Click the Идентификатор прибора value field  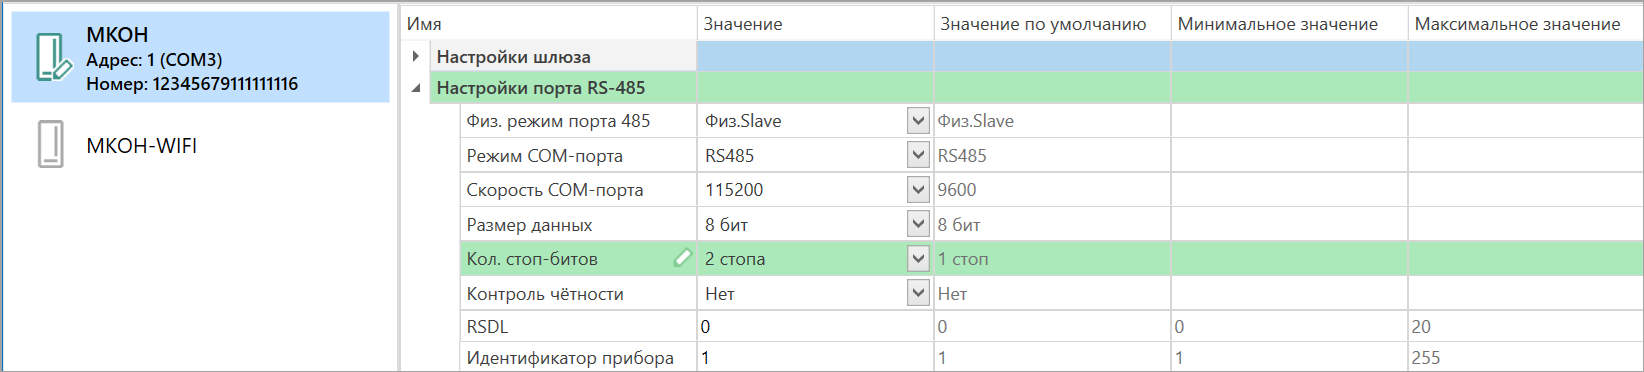coord(815,358)
